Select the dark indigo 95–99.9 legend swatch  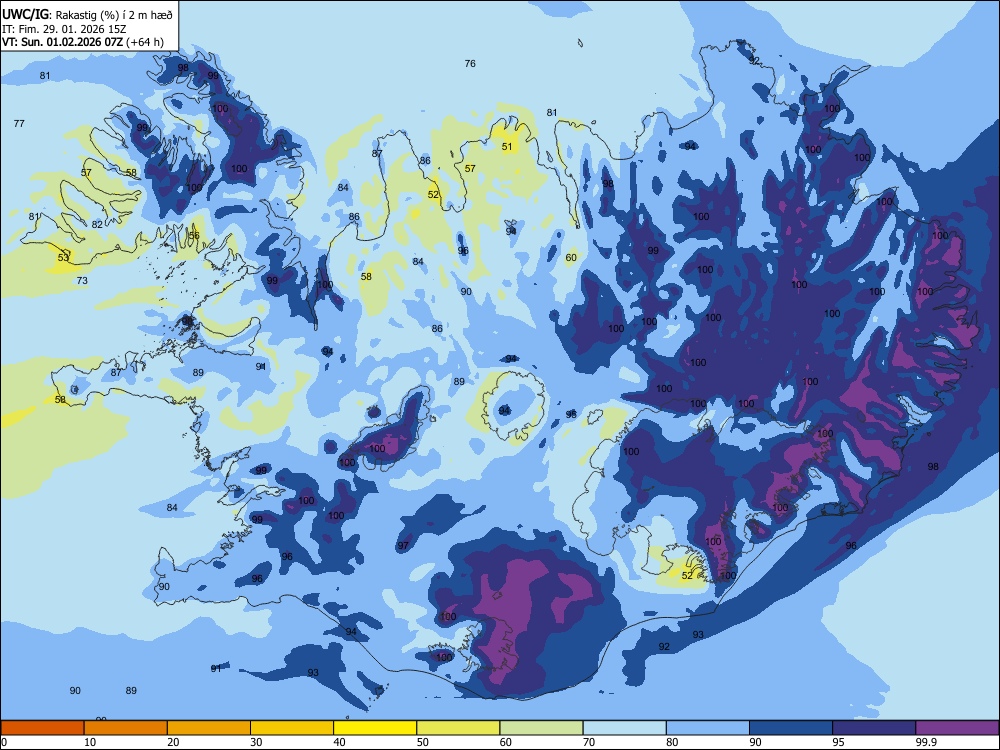point(874,728)
